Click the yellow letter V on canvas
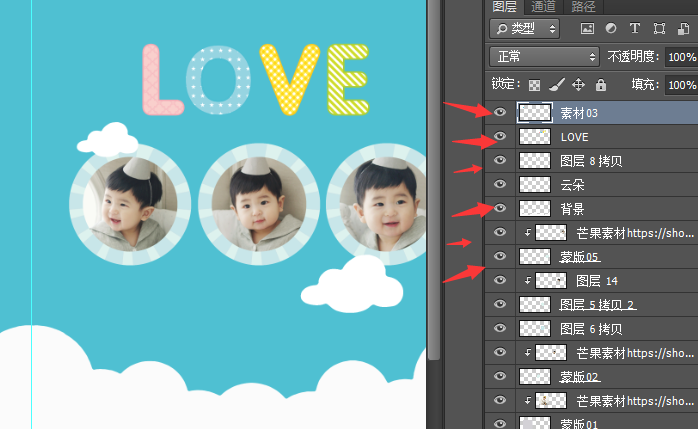Viewport: 698px width, 429px height. click(290, 79)
